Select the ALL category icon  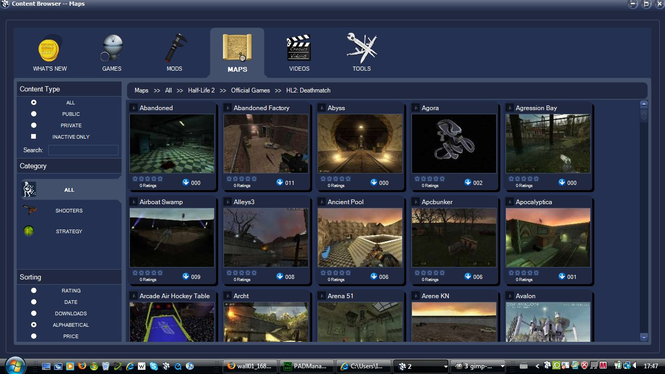29,190
